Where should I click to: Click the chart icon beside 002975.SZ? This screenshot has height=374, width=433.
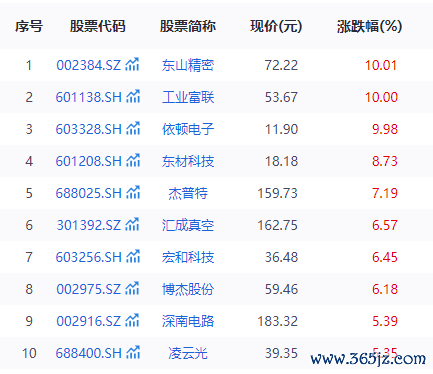click(x=132, y=288)
